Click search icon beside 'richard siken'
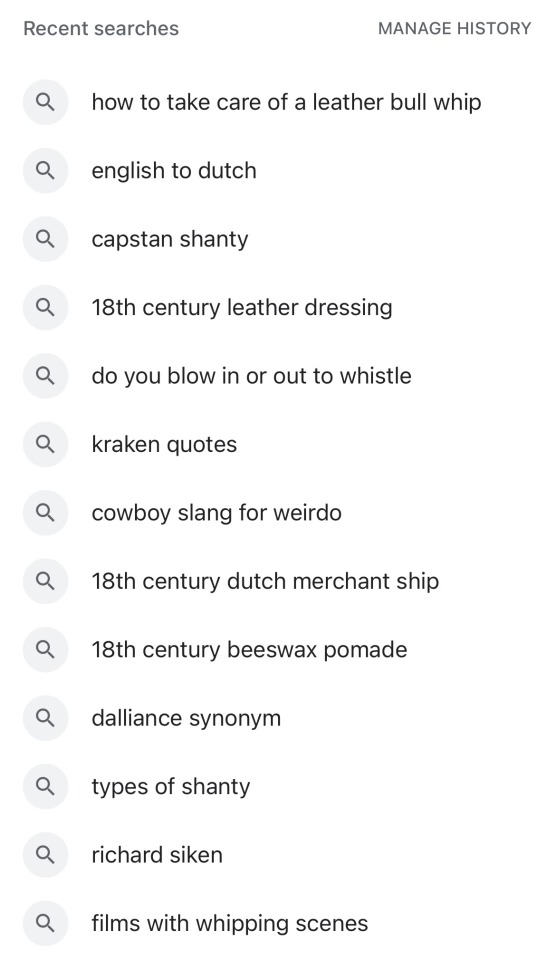This screenshot has width=556, height=960. coord(45,855)
